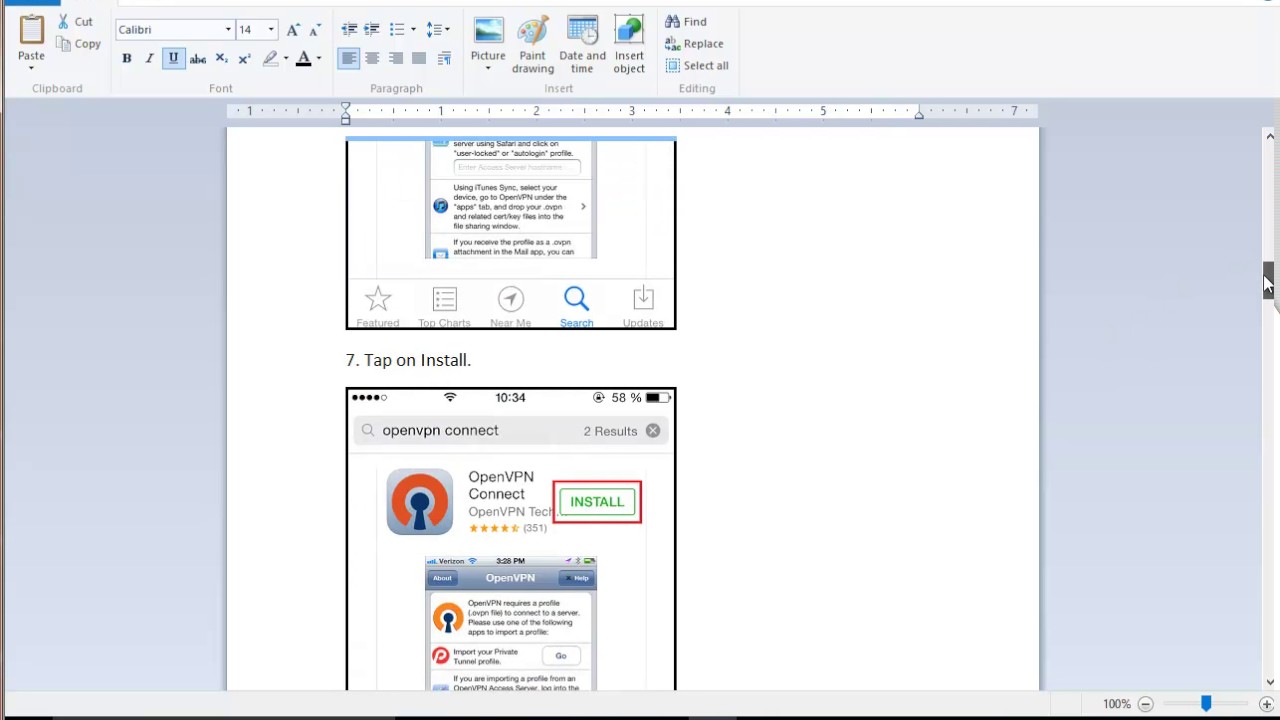Toggle subscript formatting
This screenshot has width=1280, height=720.
[221, 59]
